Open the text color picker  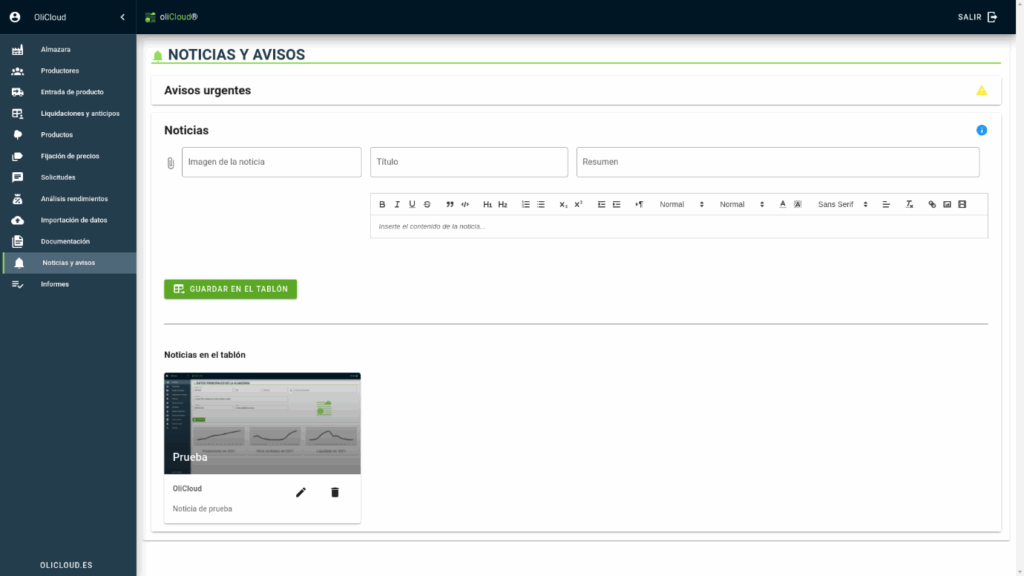pyautogui.click(x=783, y=204)
